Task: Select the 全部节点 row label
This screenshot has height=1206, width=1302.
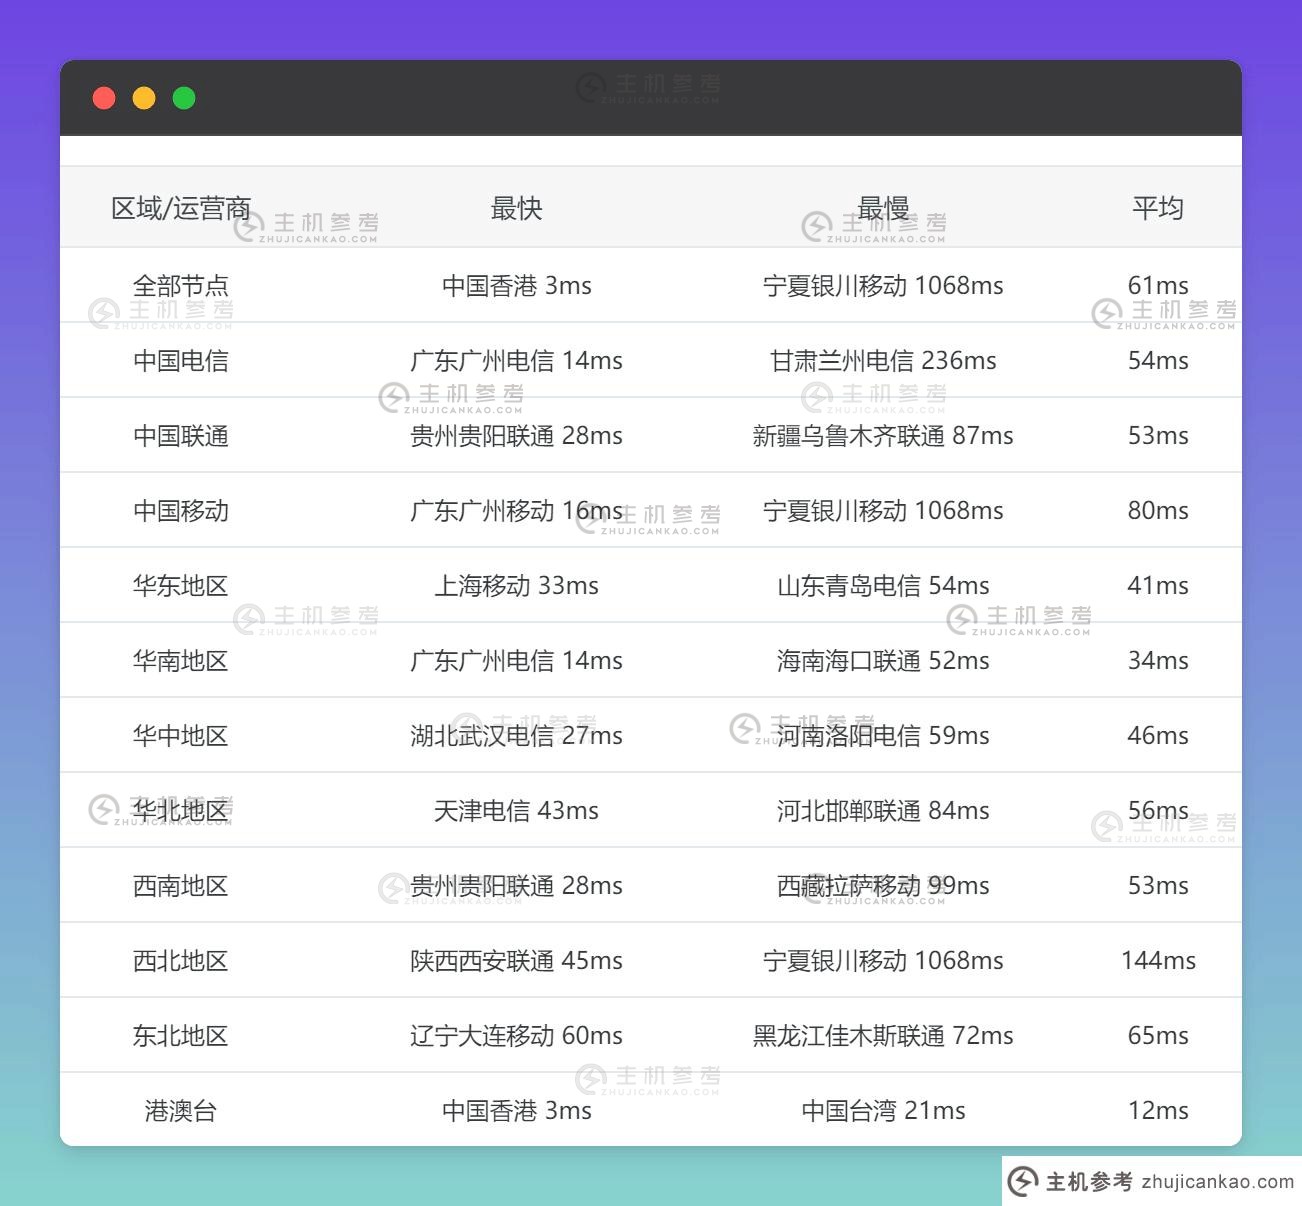Action: coord(181,286)
